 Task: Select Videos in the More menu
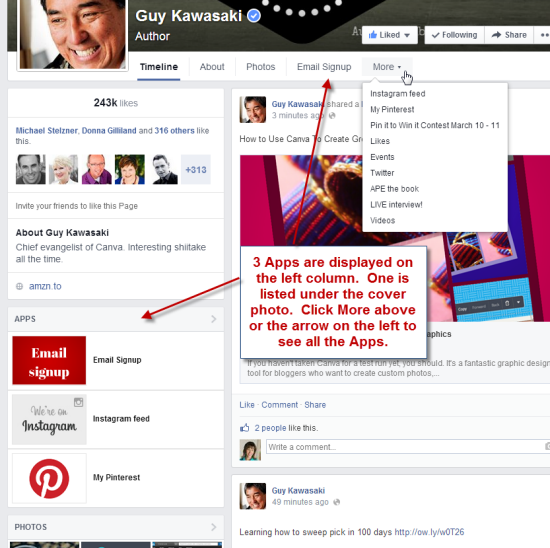[x=382, y=220]
